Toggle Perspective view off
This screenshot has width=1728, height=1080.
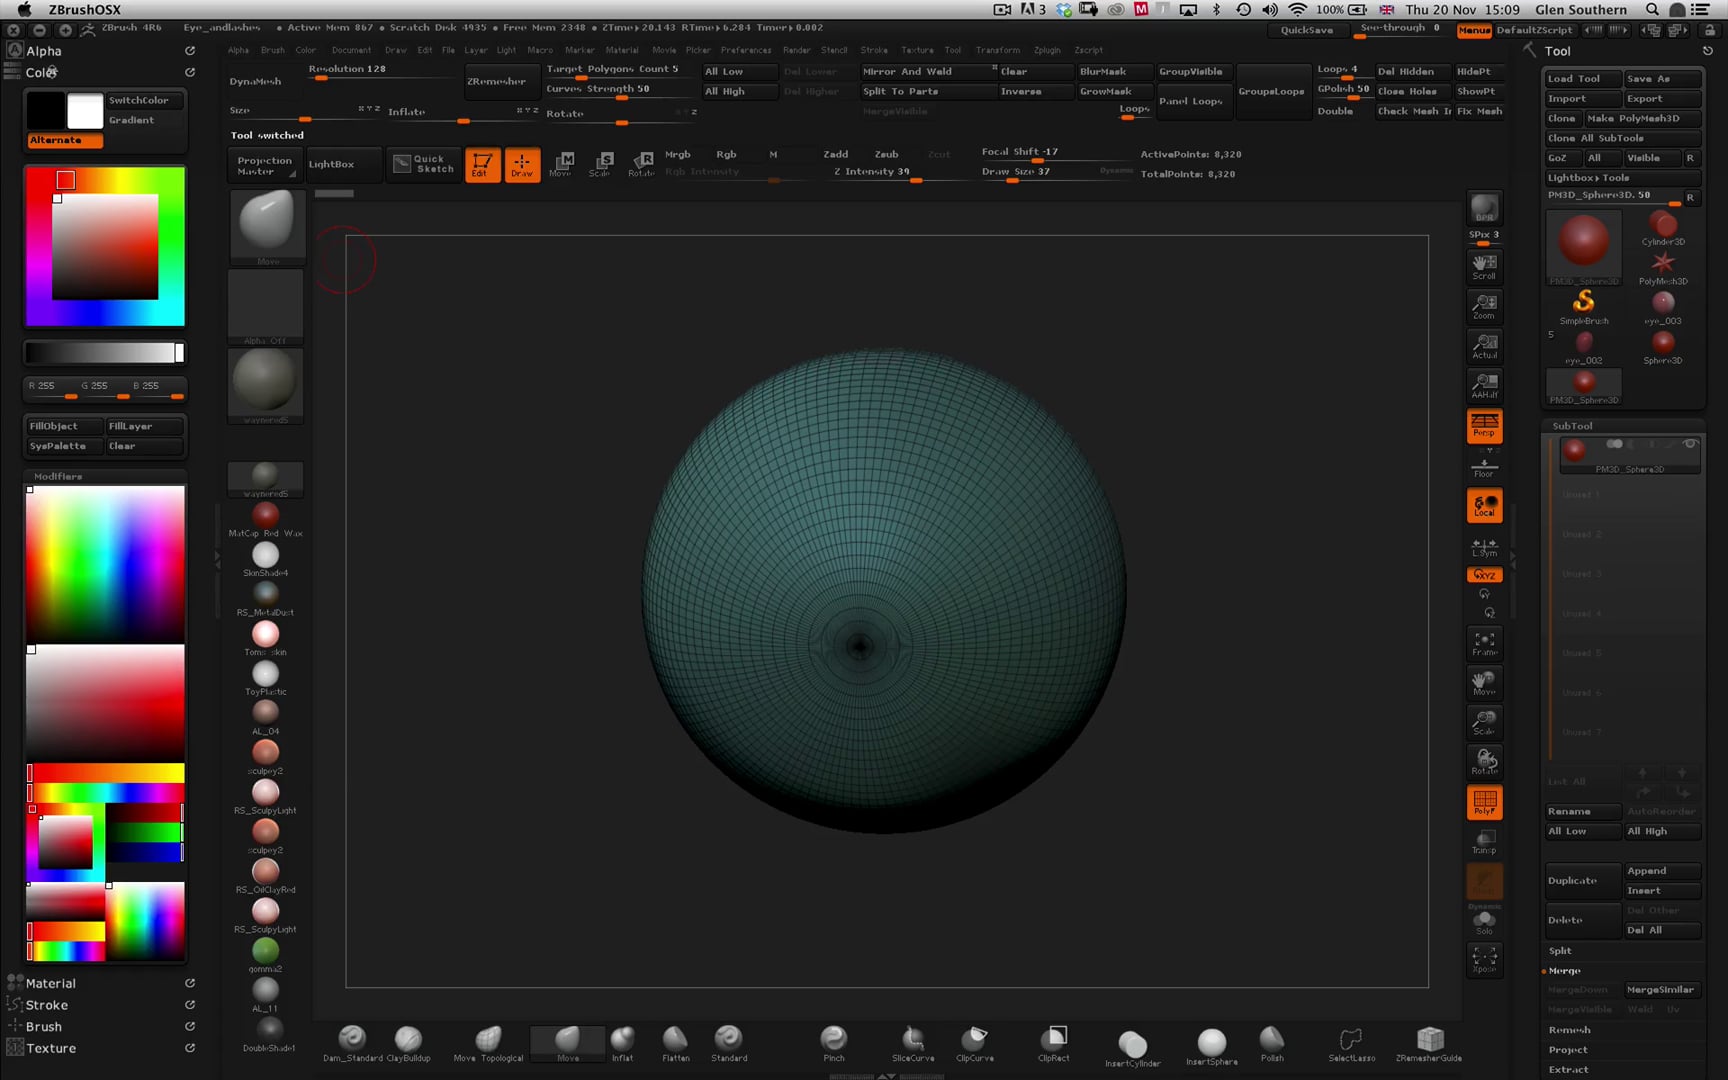click(1484, 425)
